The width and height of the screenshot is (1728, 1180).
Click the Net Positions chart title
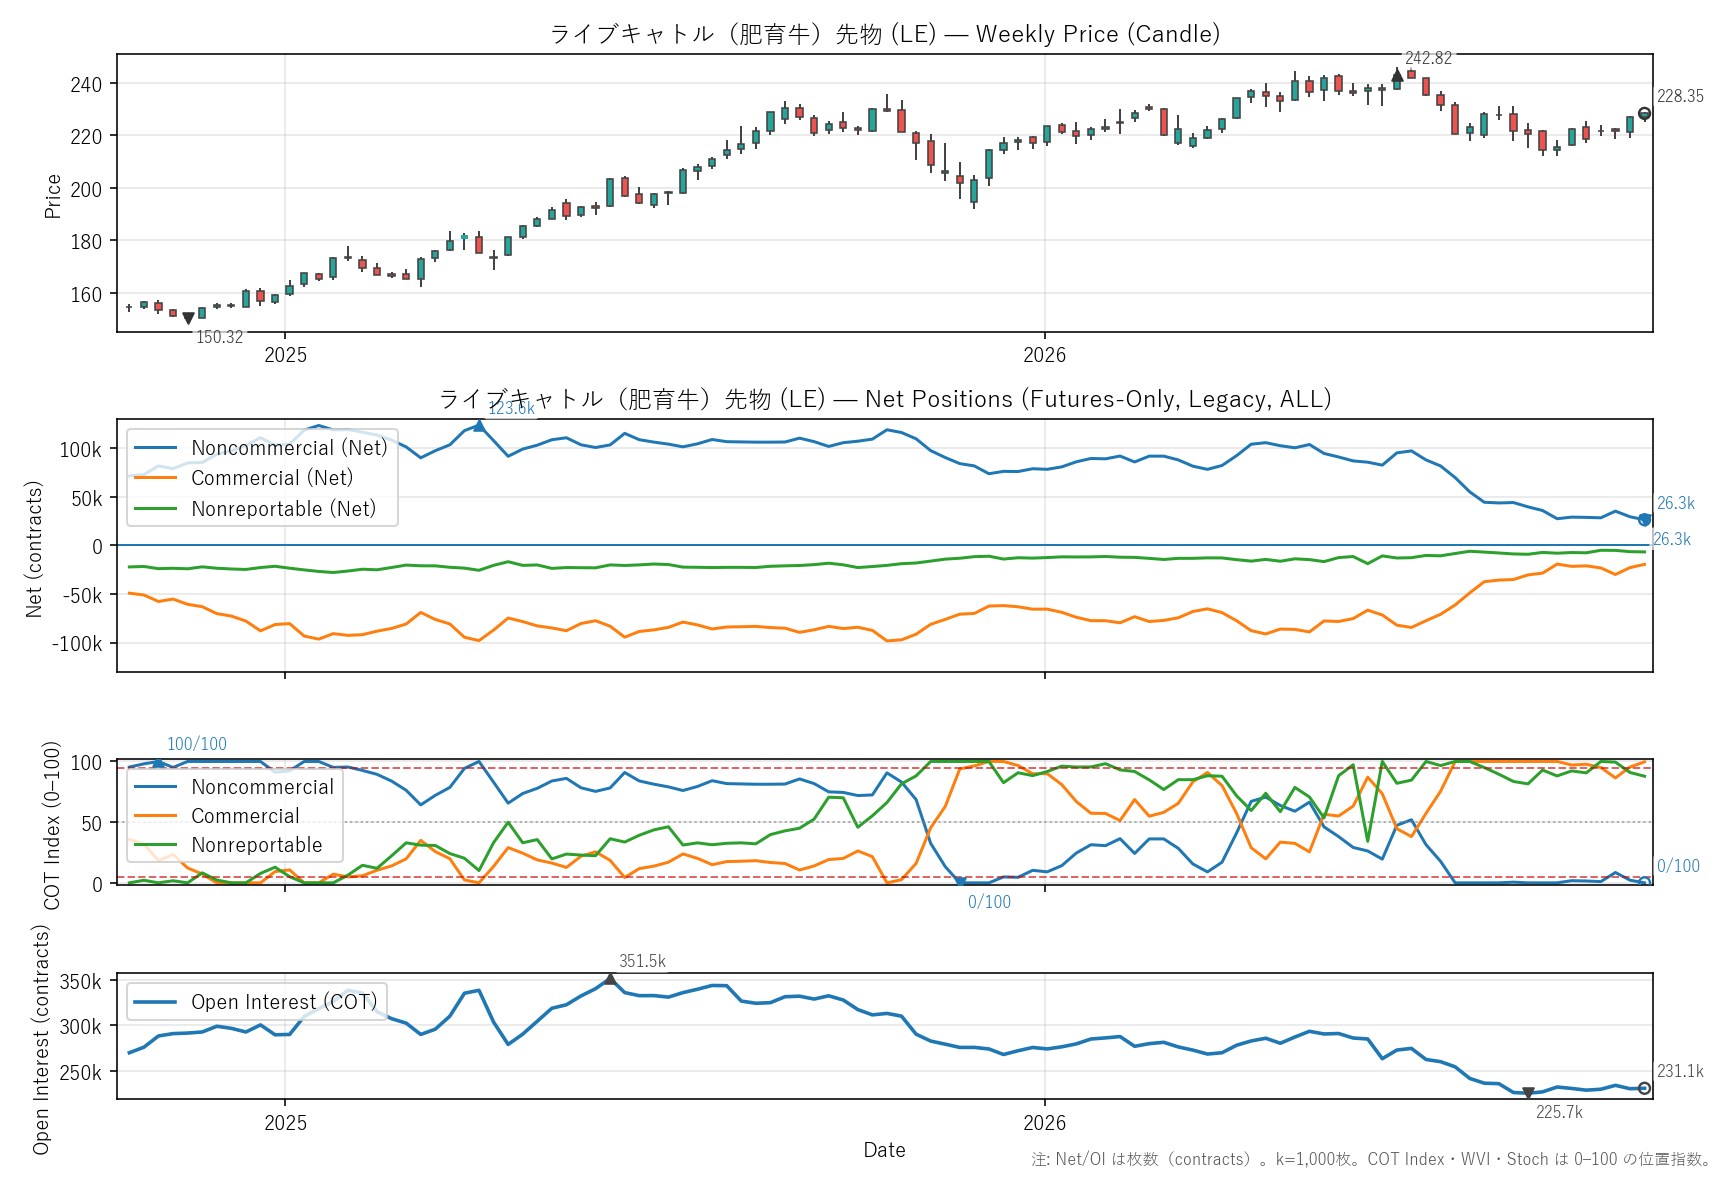(885, 399)
